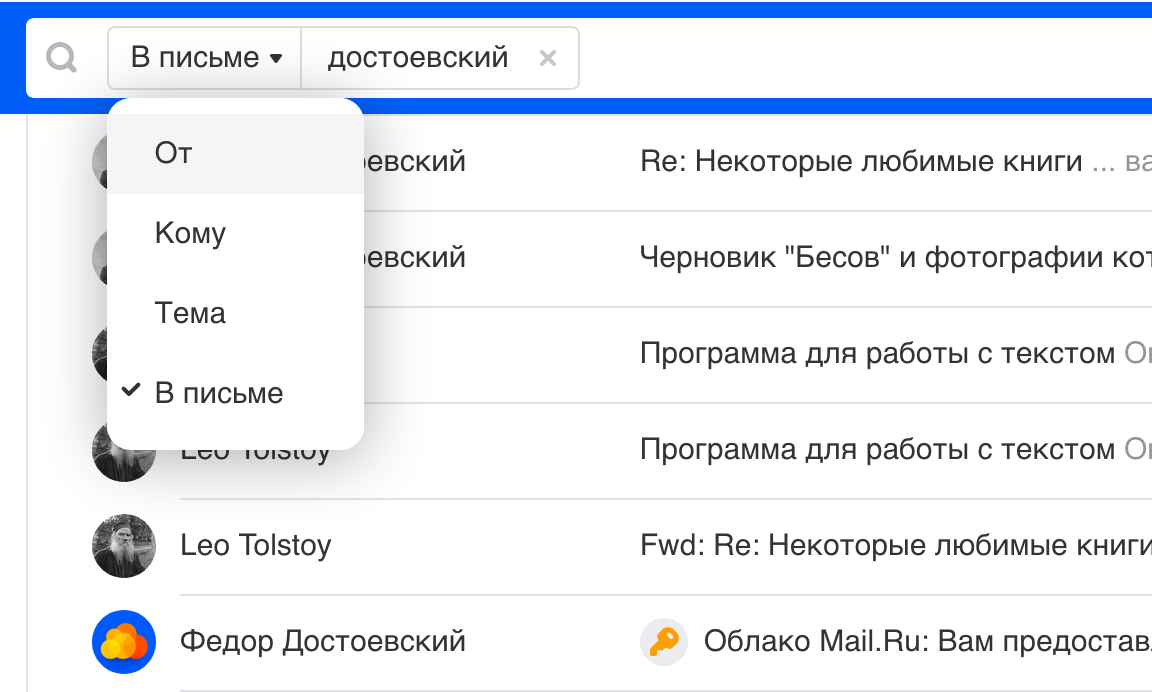Click the key icon in the Облако Mail.Ru email
The height and width of the screenshot is (692, 1152).
[x=664, y=641]
